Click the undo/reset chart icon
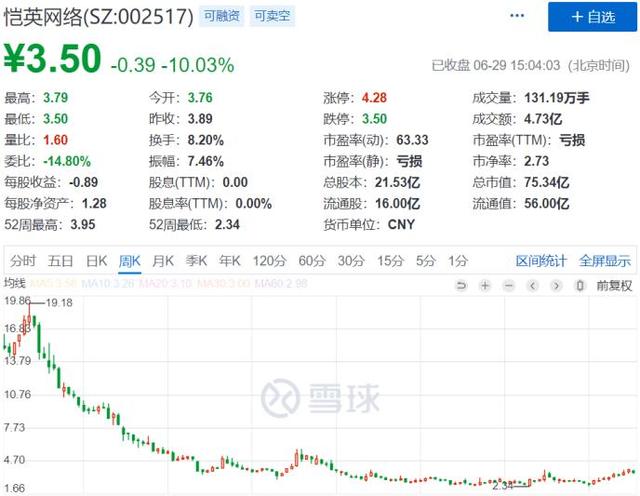This screenshot has width=640, height=496. pos(461,285)
